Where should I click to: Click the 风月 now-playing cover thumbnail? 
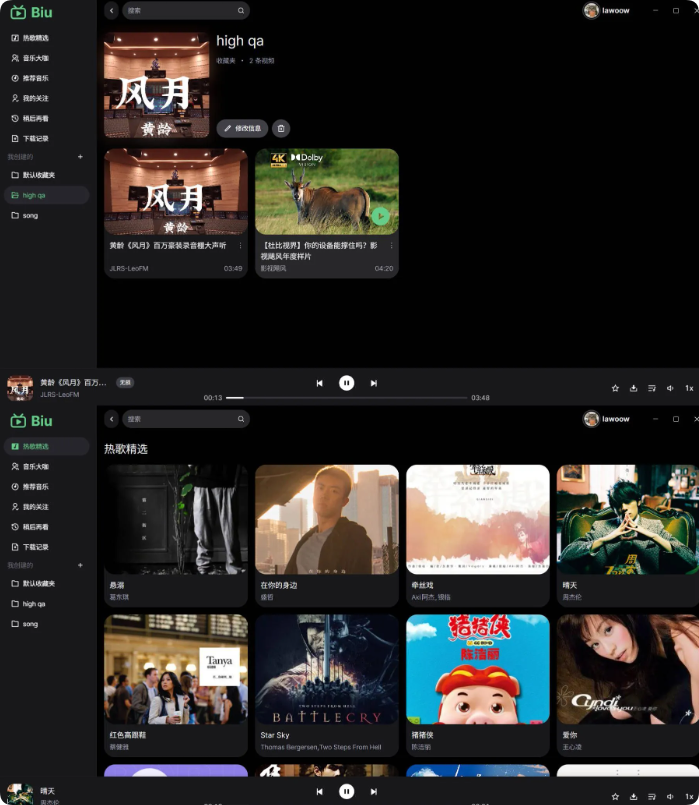[20, 388]
